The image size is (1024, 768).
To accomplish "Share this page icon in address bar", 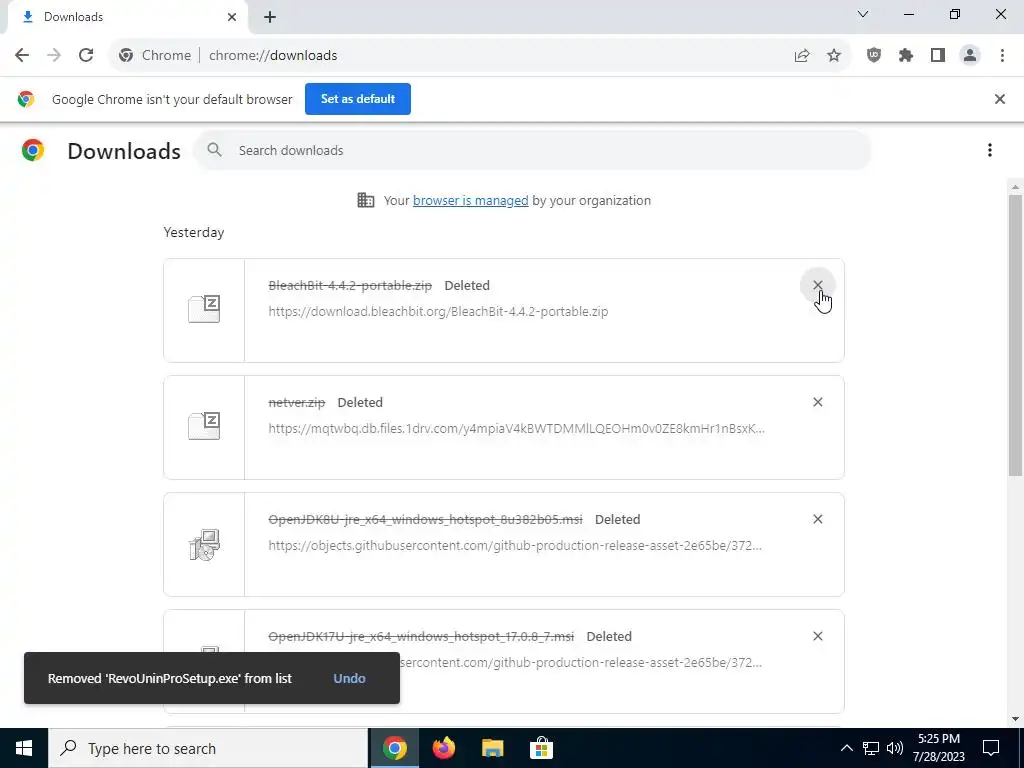I will pos(802,56).
